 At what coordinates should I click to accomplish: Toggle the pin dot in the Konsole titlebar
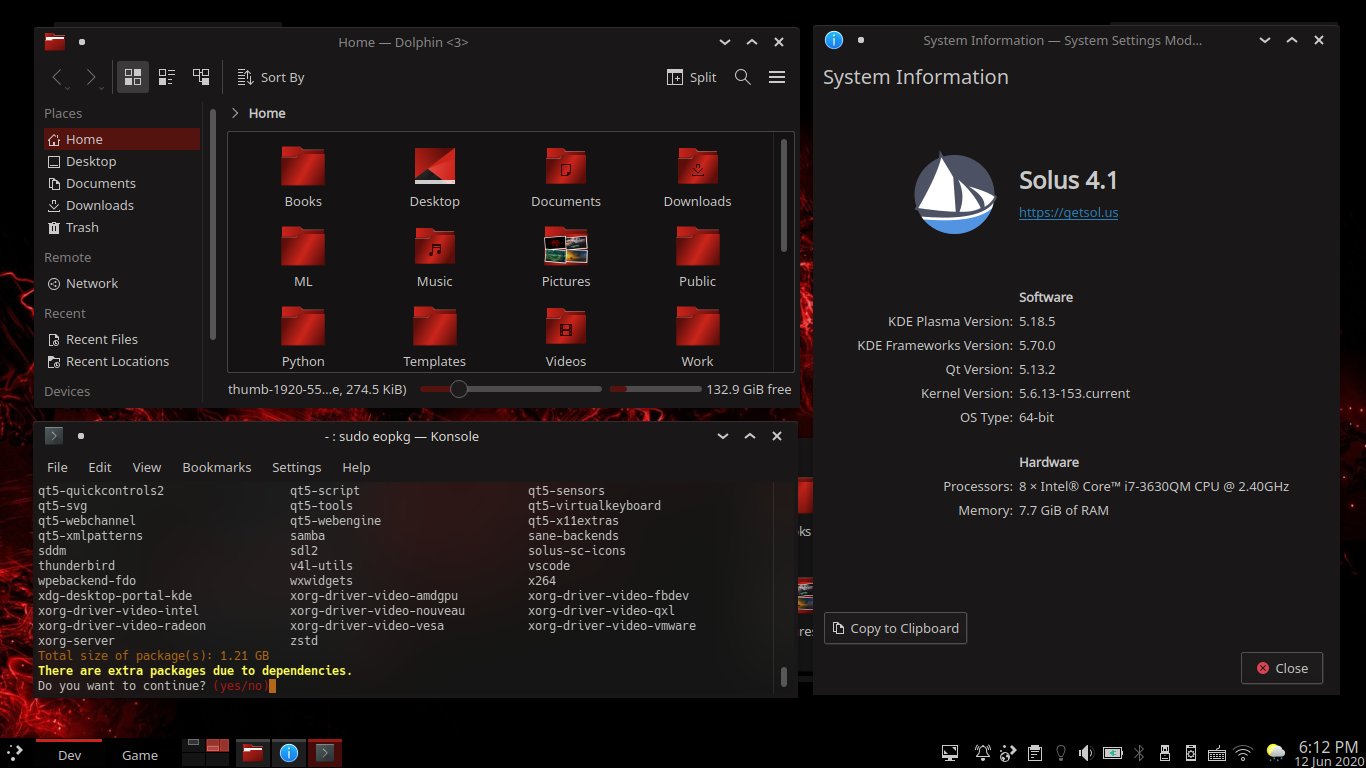pos(81,436)
